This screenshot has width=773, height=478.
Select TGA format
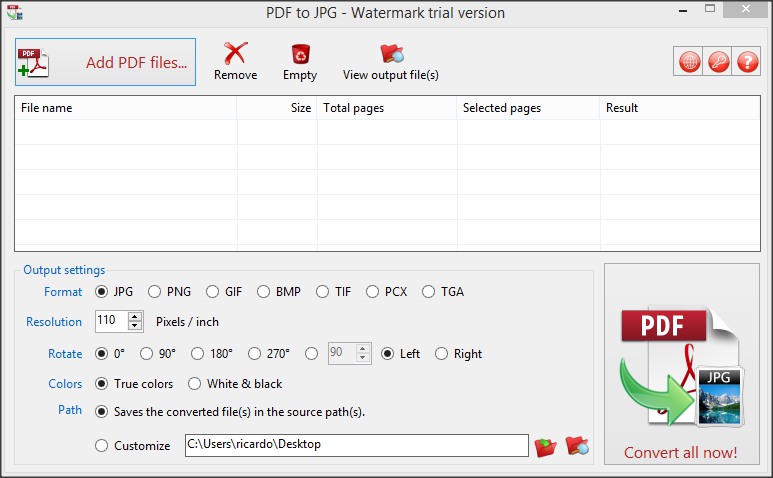coord(428,292)
